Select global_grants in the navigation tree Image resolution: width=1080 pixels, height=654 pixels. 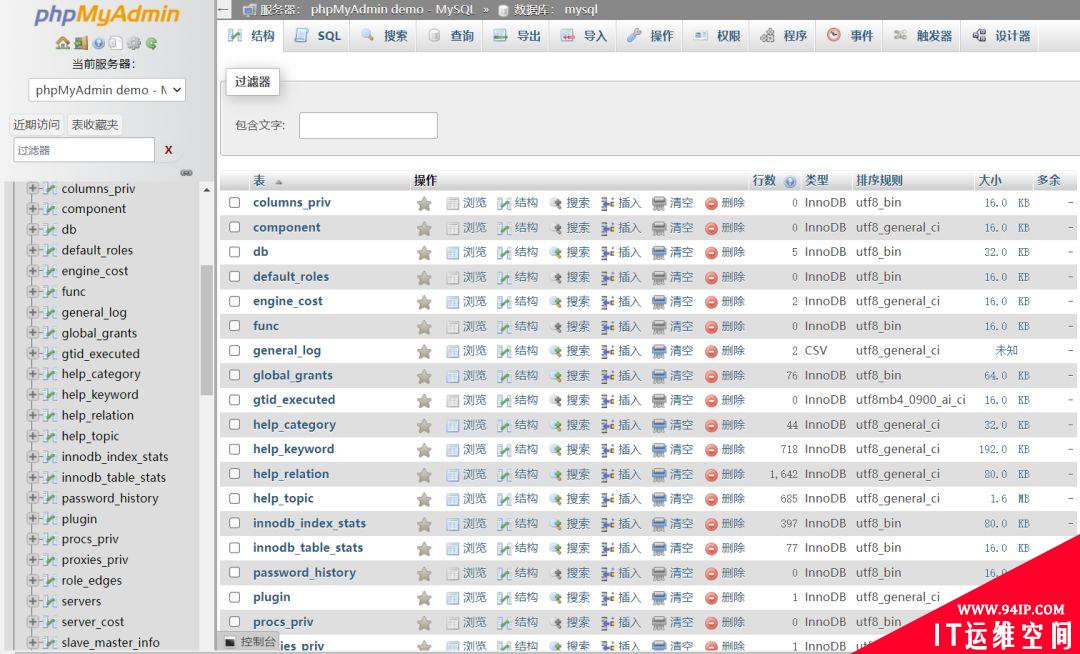pos(99,334)
